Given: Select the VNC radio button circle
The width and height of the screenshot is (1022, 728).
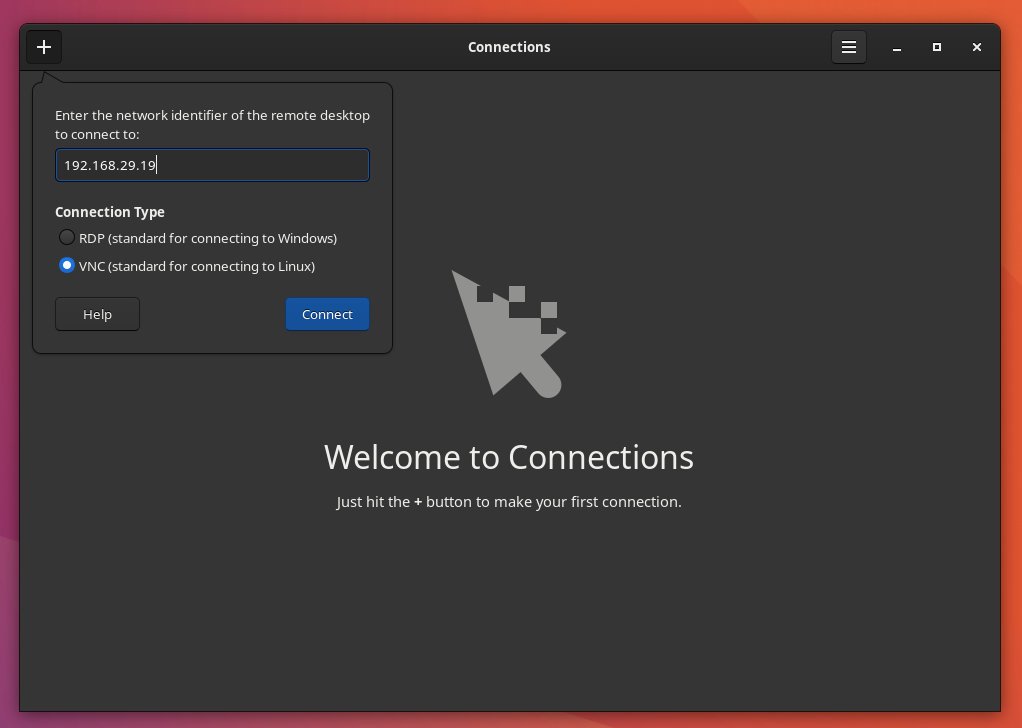Looking at the screenshot, I should 67,266.
